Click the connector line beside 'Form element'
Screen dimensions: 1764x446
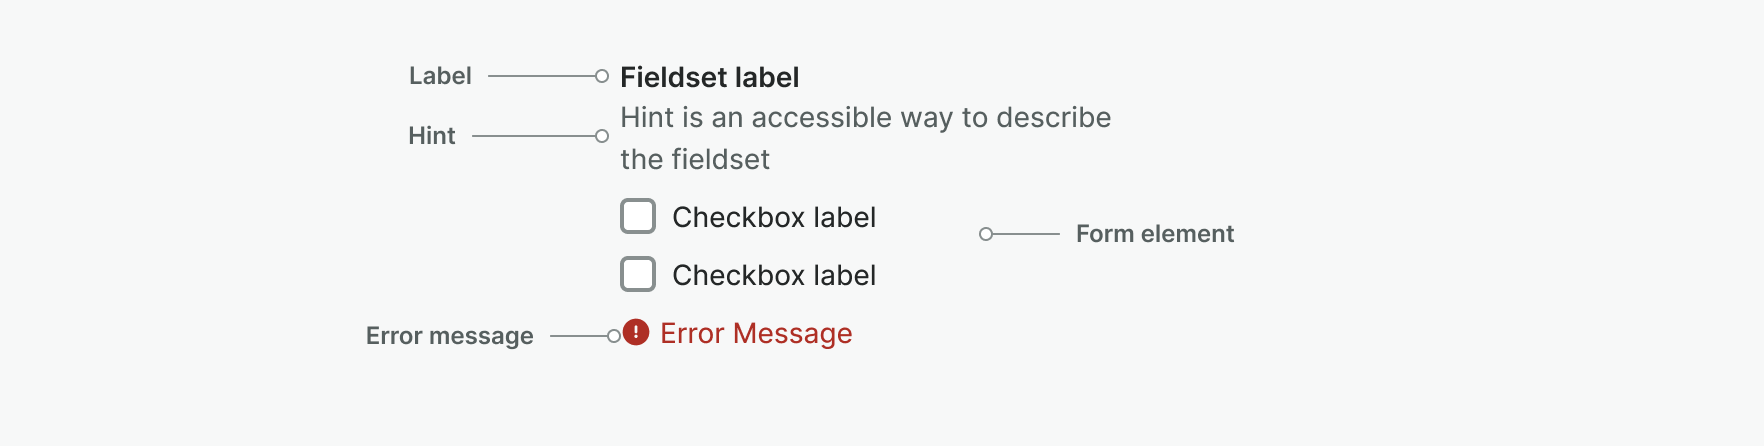[1025, 234]
